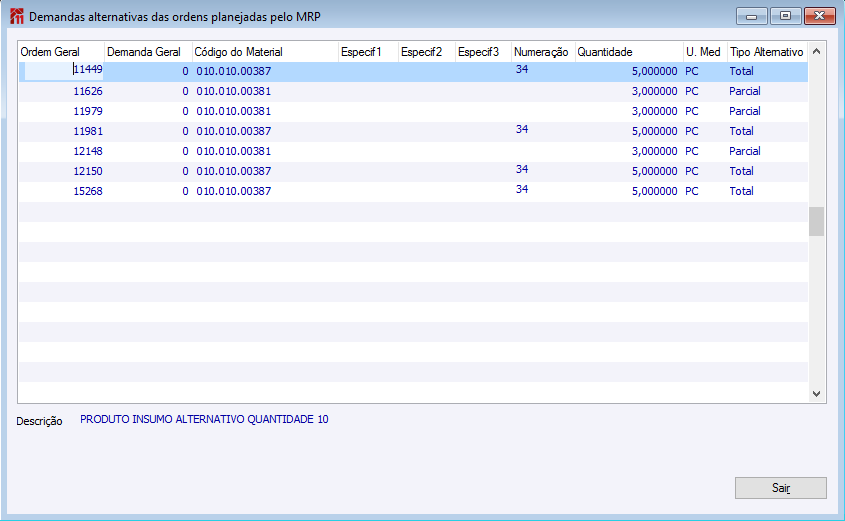Select order 11981 row
Image resolution: width=845 pixels, height=521 pixels.
(413, 131)
